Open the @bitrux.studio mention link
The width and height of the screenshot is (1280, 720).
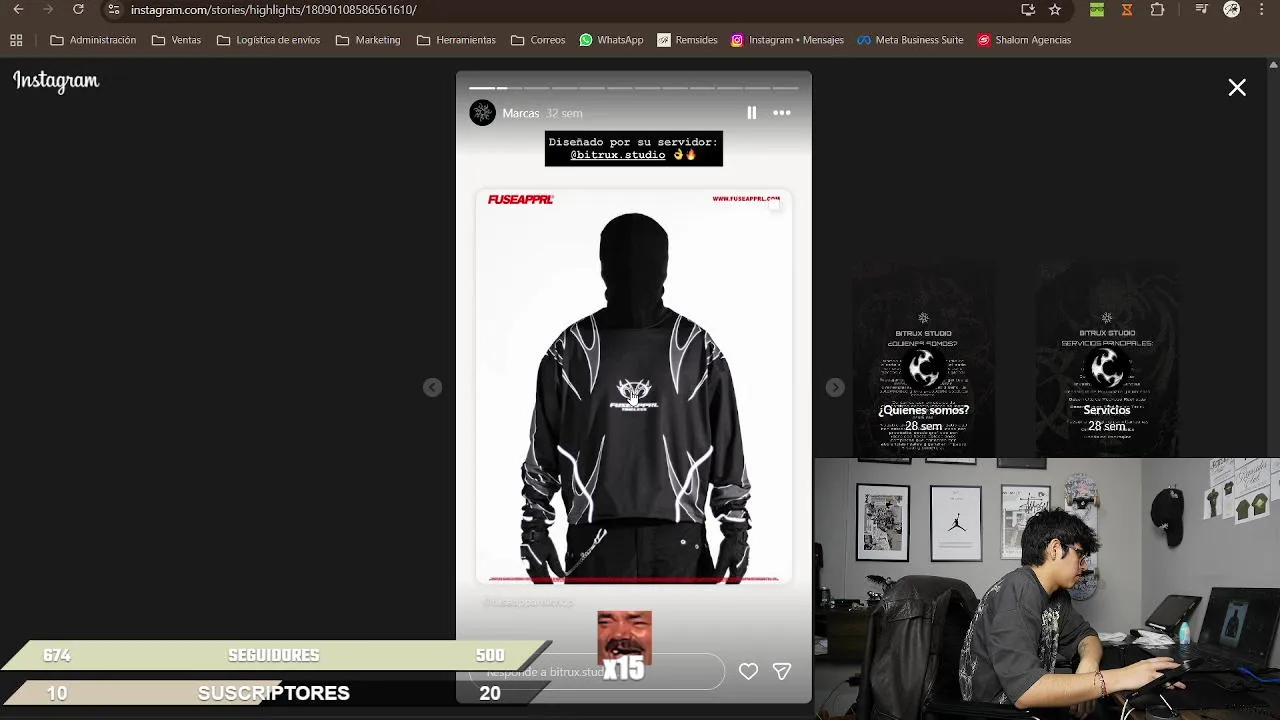click(618, 155)
